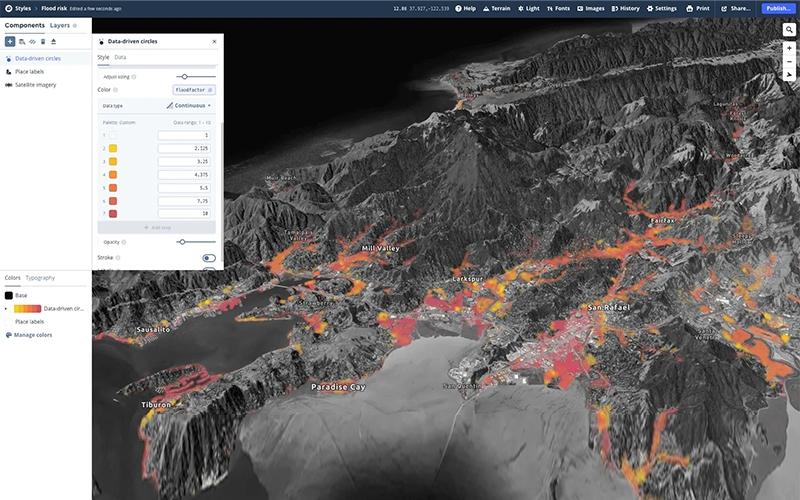Click the Data-driven circles panel header icon
The height and width of the screenshot is (500, 800).
click(101, 42)
